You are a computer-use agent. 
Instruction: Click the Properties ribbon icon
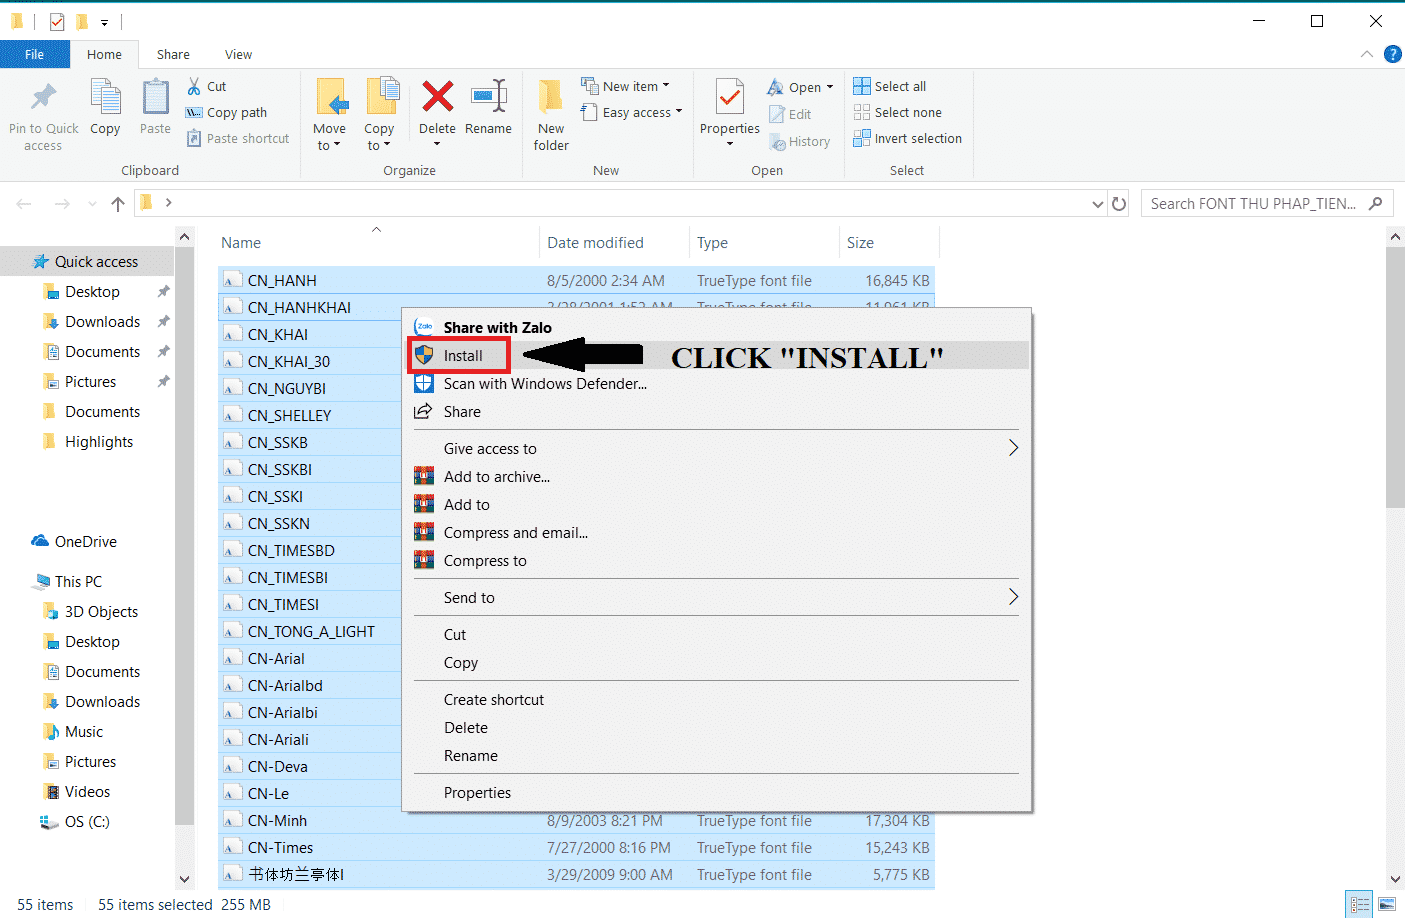730,97
